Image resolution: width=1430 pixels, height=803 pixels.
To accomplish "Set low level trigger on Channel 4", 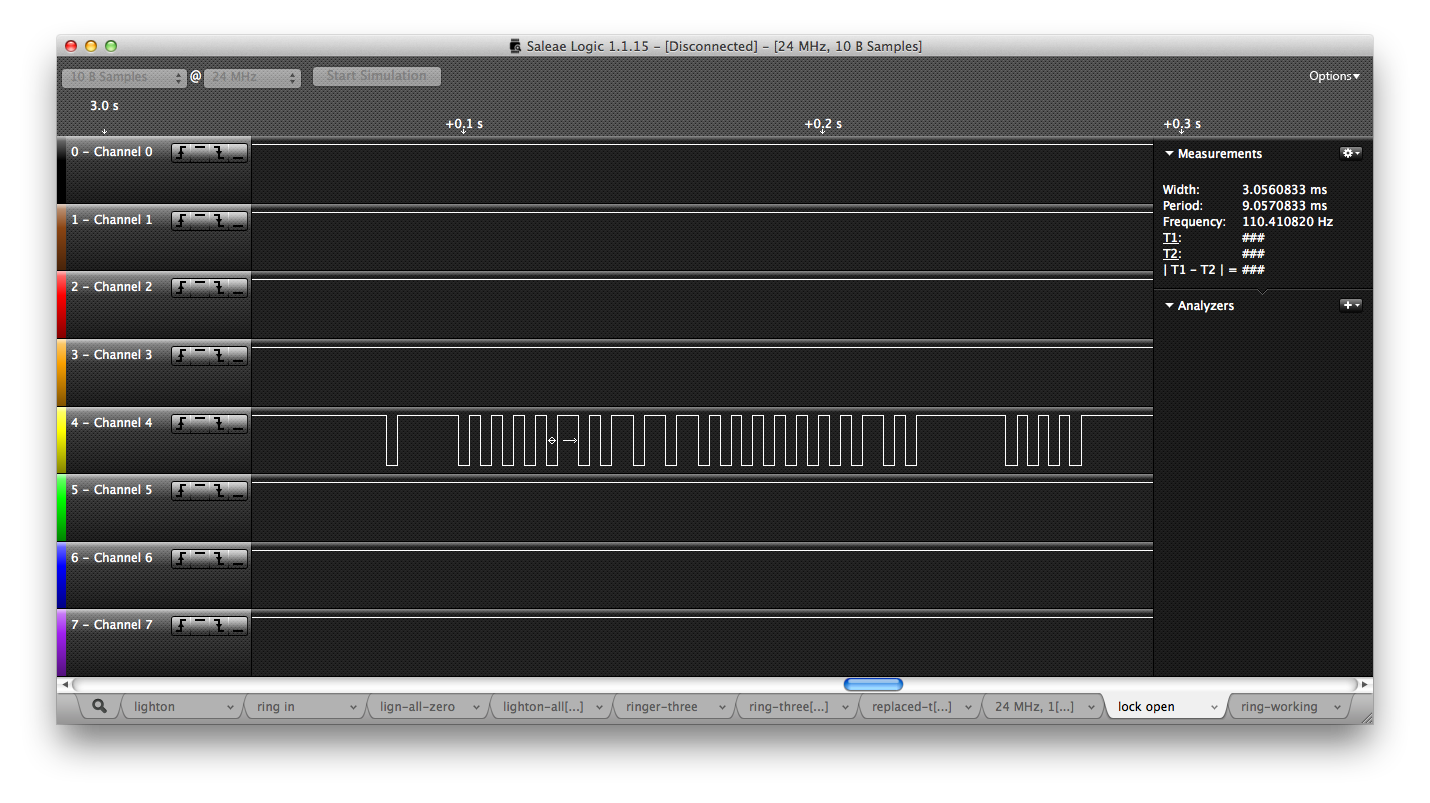I will (238, 424).
